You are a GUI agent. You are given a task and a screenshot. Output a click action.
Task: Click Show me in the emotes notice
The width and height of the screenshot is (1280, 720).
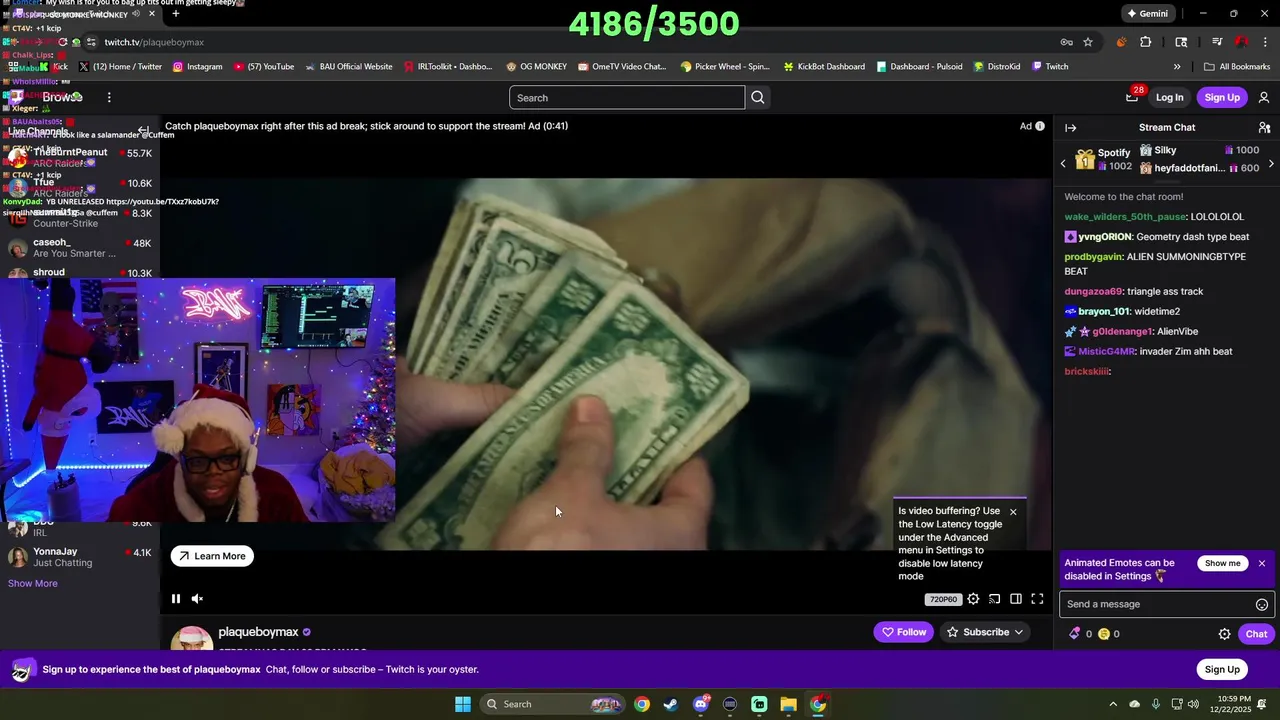(1223, 563)
